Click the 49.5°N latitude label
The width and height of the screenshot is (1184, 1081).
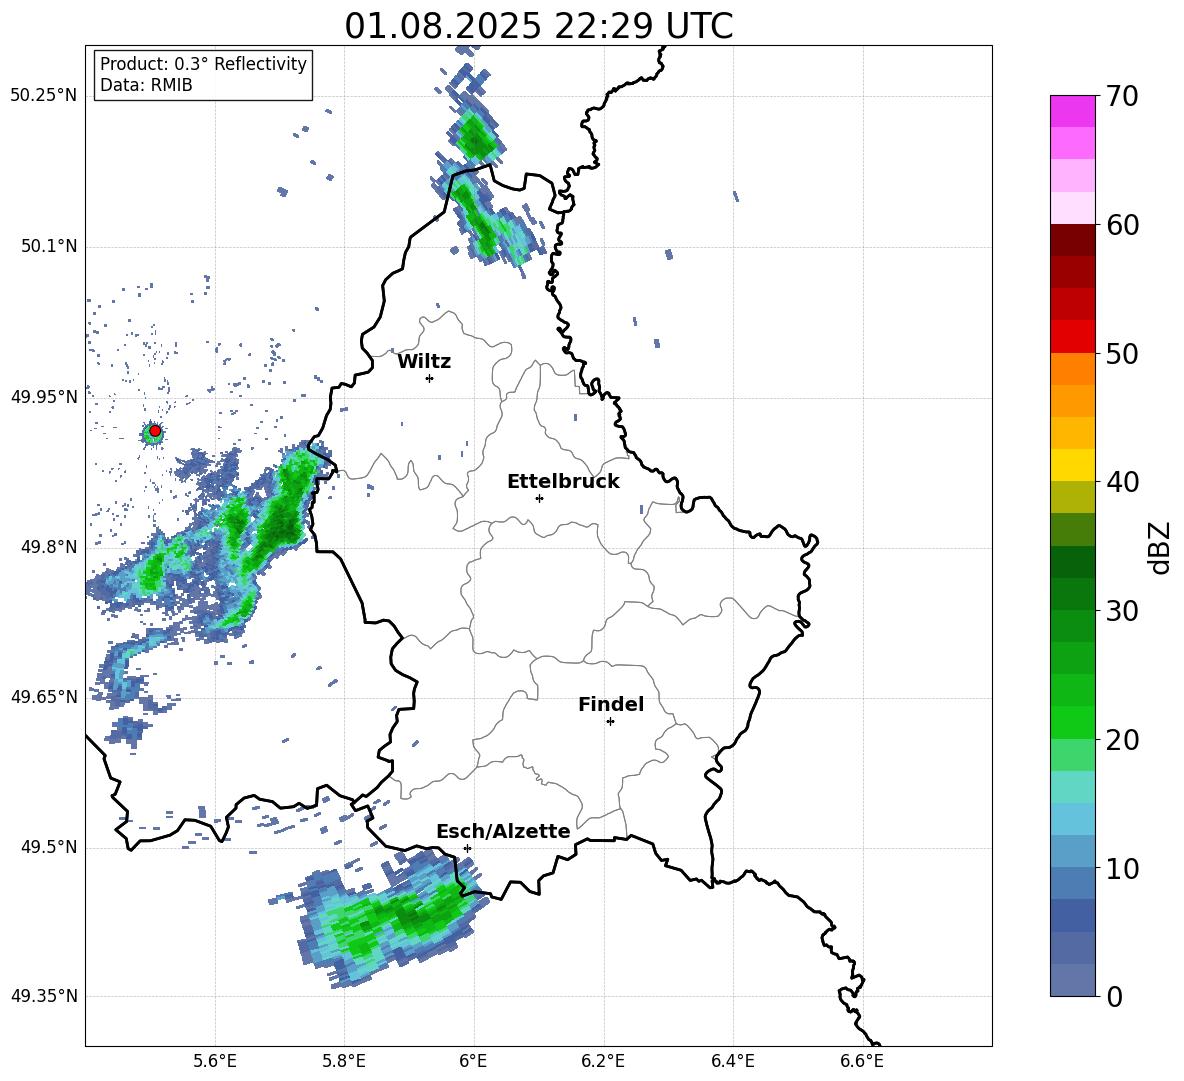49,847
